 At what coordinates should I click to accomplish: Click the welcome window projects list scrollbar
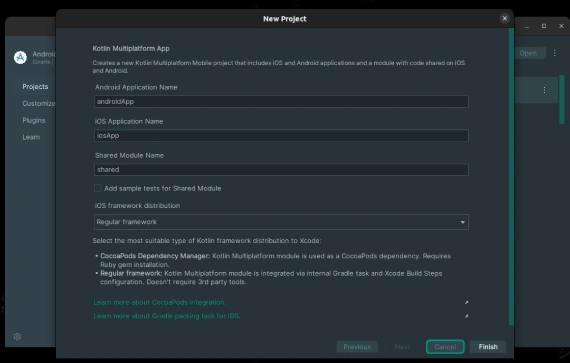tap(562, 99)
